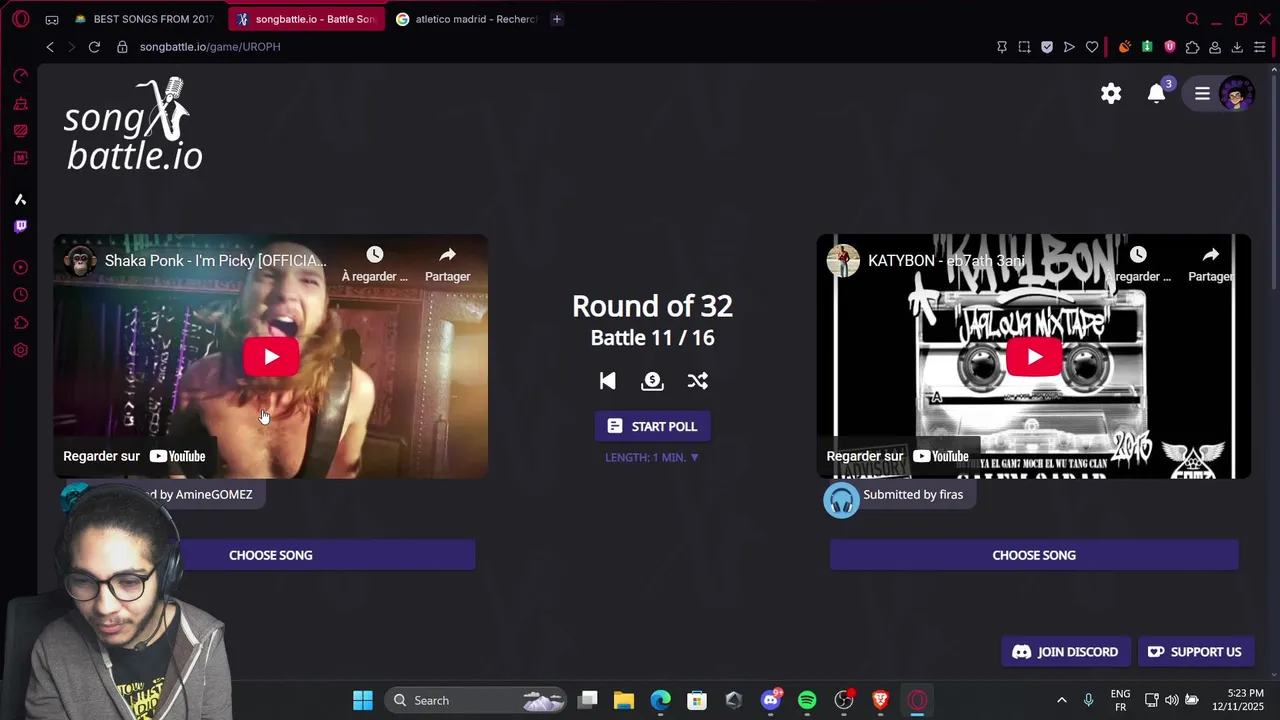Image resolution: width=1280 pixels, height=720 pixels.
Task: Click the Shaka Ponk channel avatar
Action: [80, 261]
